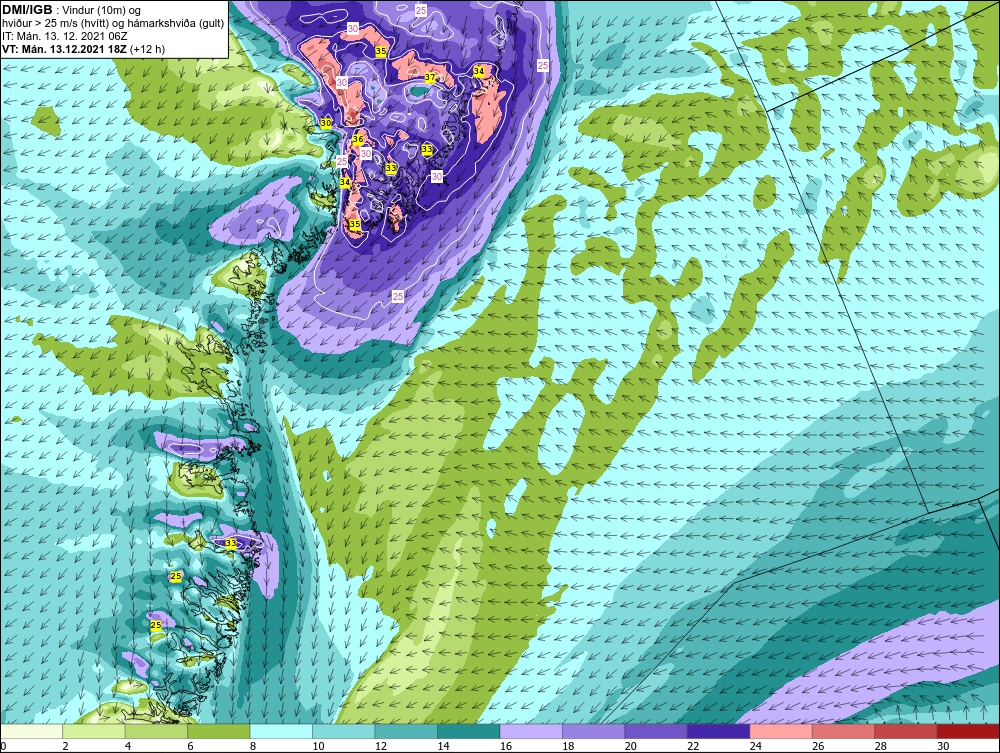Click the scale label 12 on legend
This screenshot has height=753, width=1000.
381,746
